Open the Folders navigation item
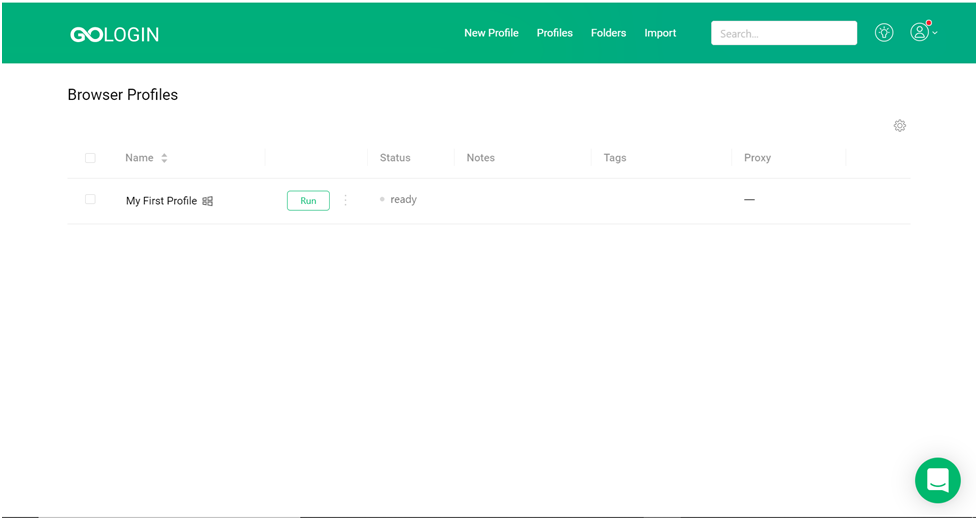978x520 pixels. [x=608, y=33]
